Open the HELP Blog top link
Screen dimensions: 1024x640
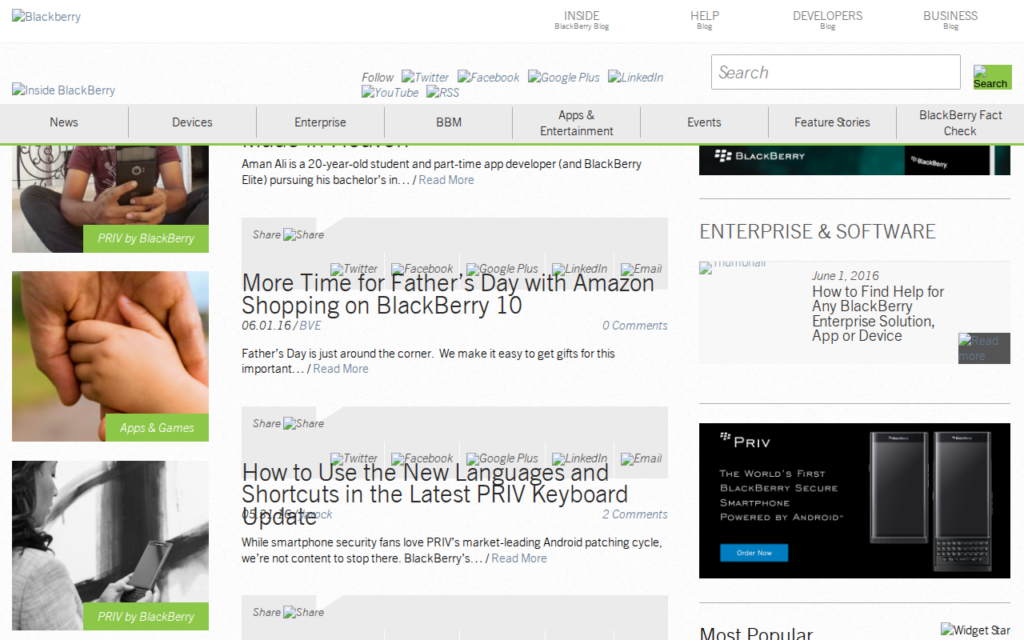[x=704, y=20]
